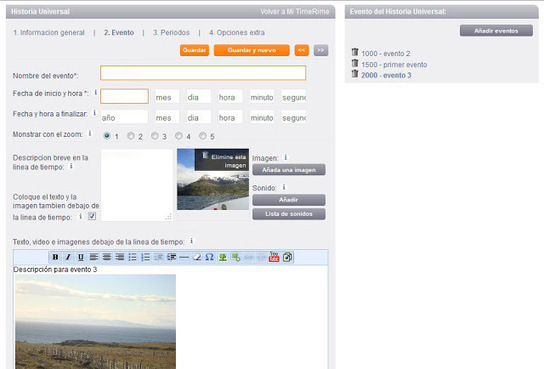The image size is (544, 369).
Task: Delete the '1500 - primer evento' with trash icon
Action: point(355,63)
